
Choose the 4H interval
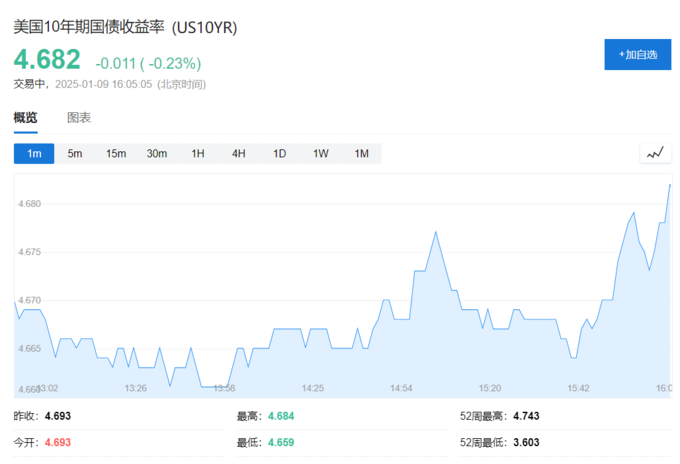tap(239, 153)
